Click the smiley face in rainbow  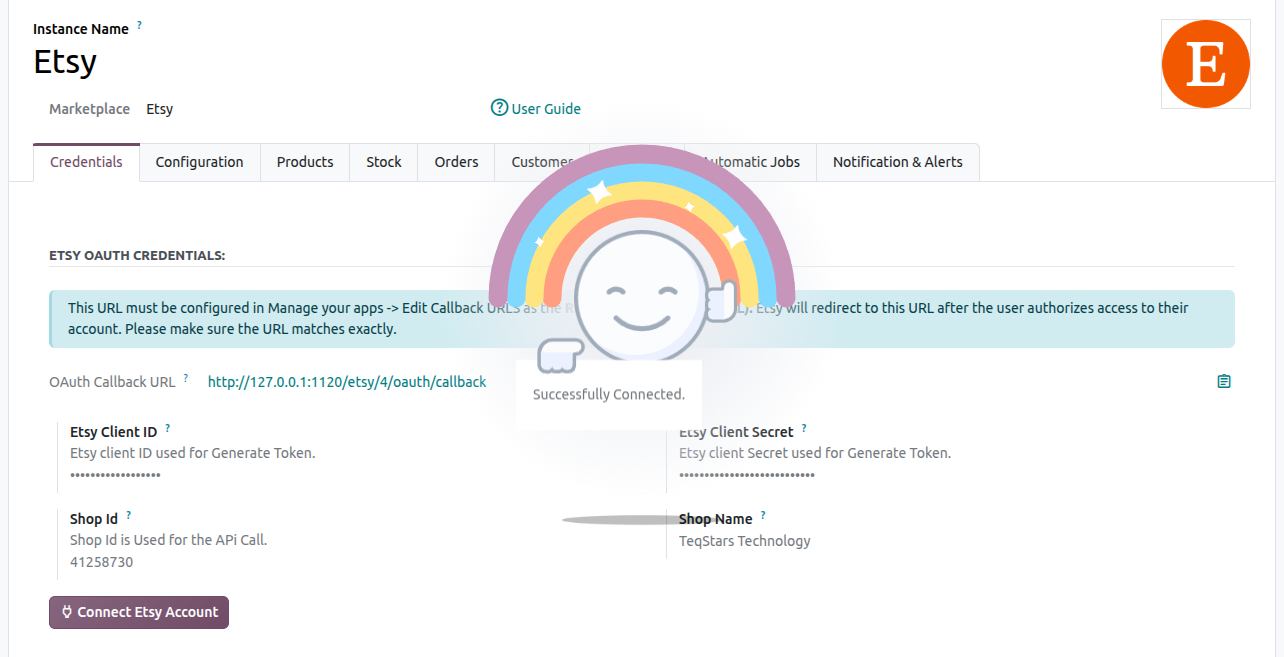(641, 298)
